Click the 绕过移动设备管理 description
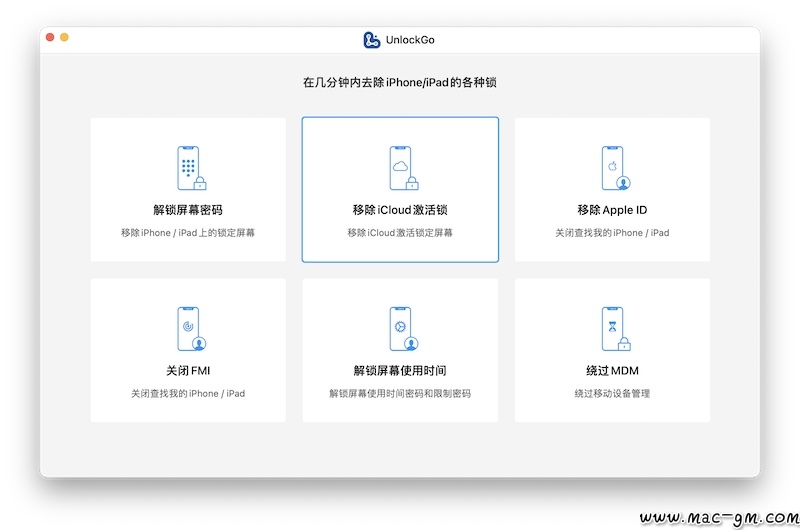The image size is (800, 530). 612,394
